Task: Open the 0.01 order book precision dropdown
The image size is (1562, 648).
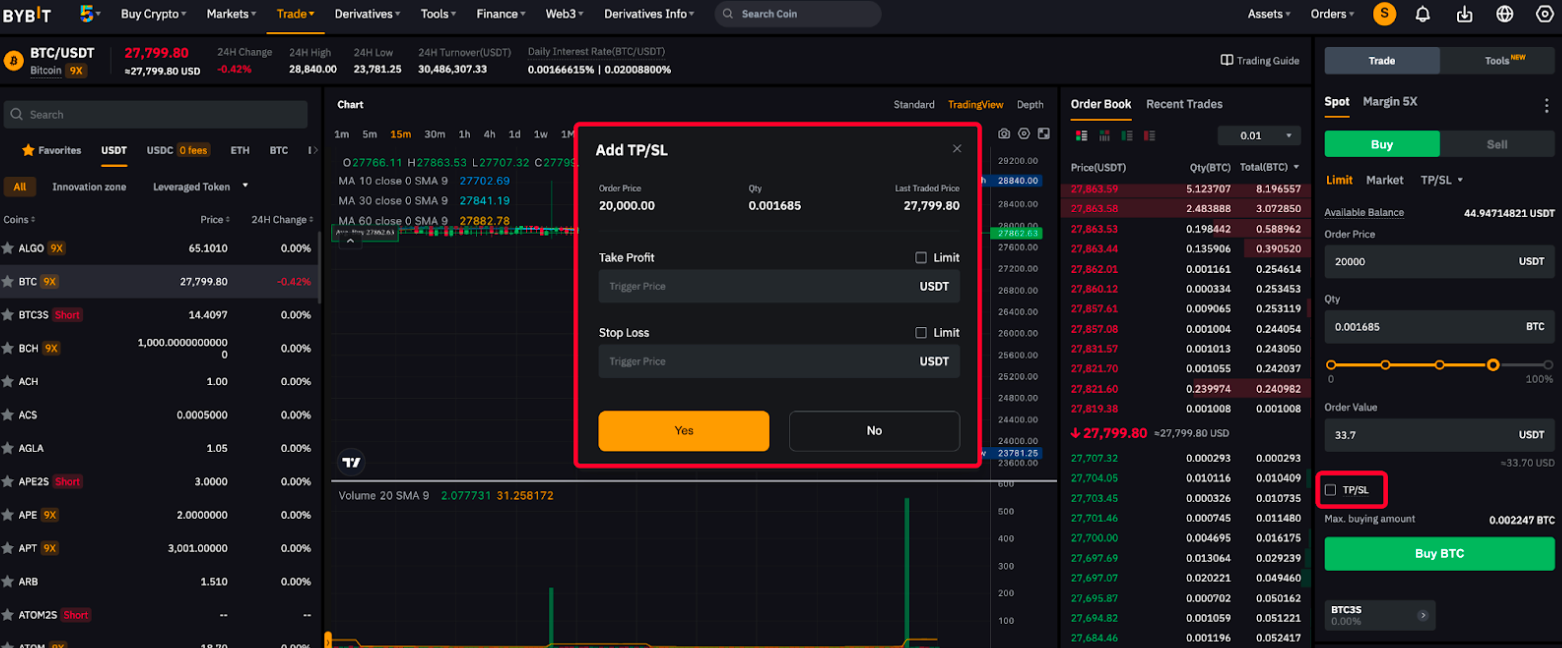Action: coord(1259,134)
